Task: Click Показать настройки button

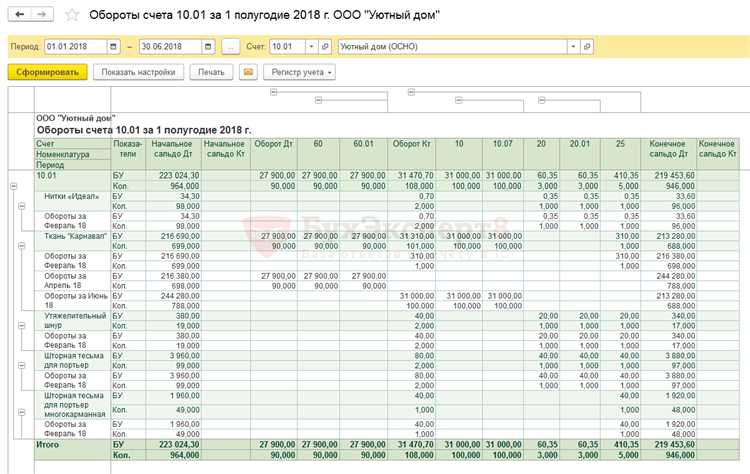Action: (138, 72)
